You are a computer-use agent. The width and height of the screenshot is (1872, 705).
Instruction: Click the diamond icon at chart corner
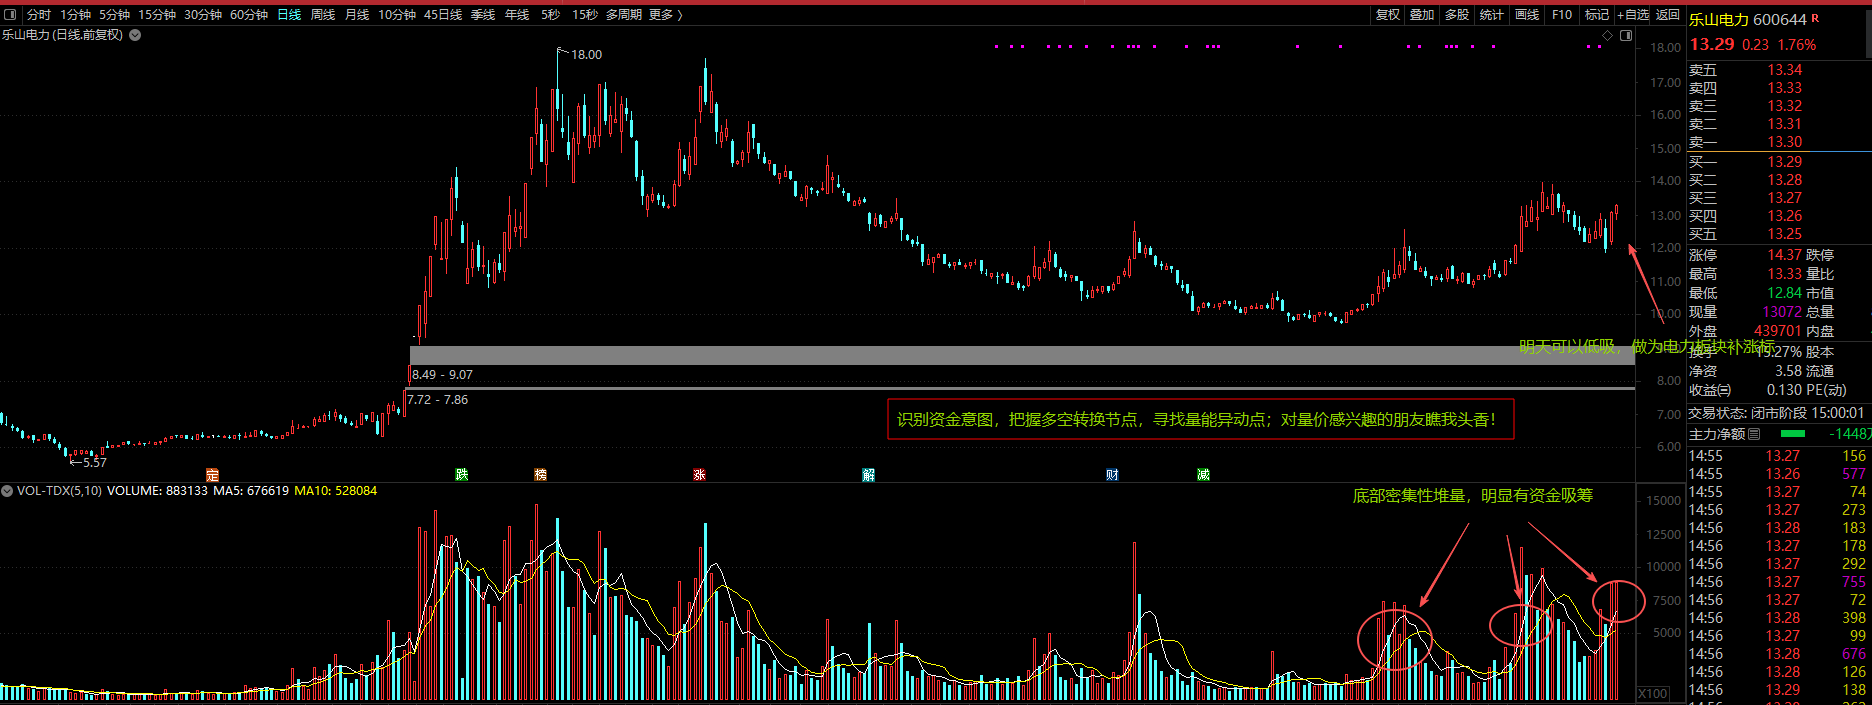[x=1608, y=35]
